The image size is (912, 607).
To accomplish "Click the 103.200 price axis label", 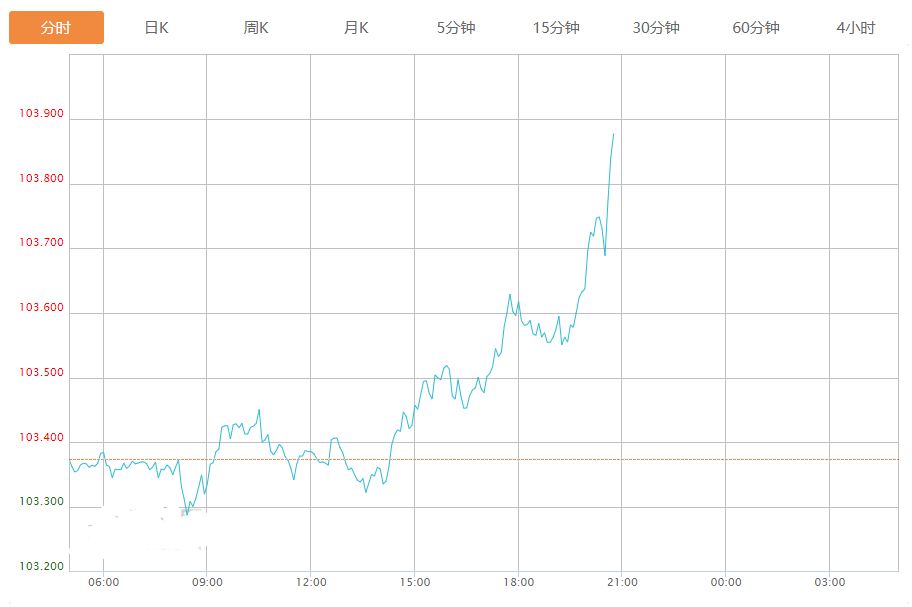I will tap(41, 567).
